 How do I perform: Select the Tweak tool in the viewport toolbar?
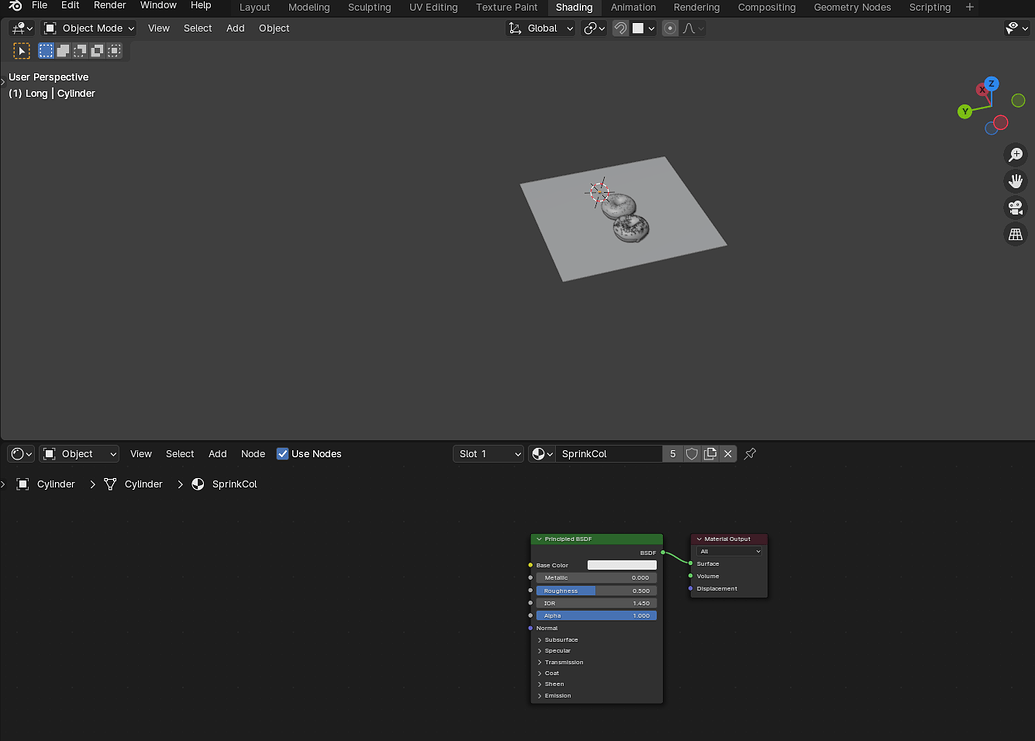point(20,50)
